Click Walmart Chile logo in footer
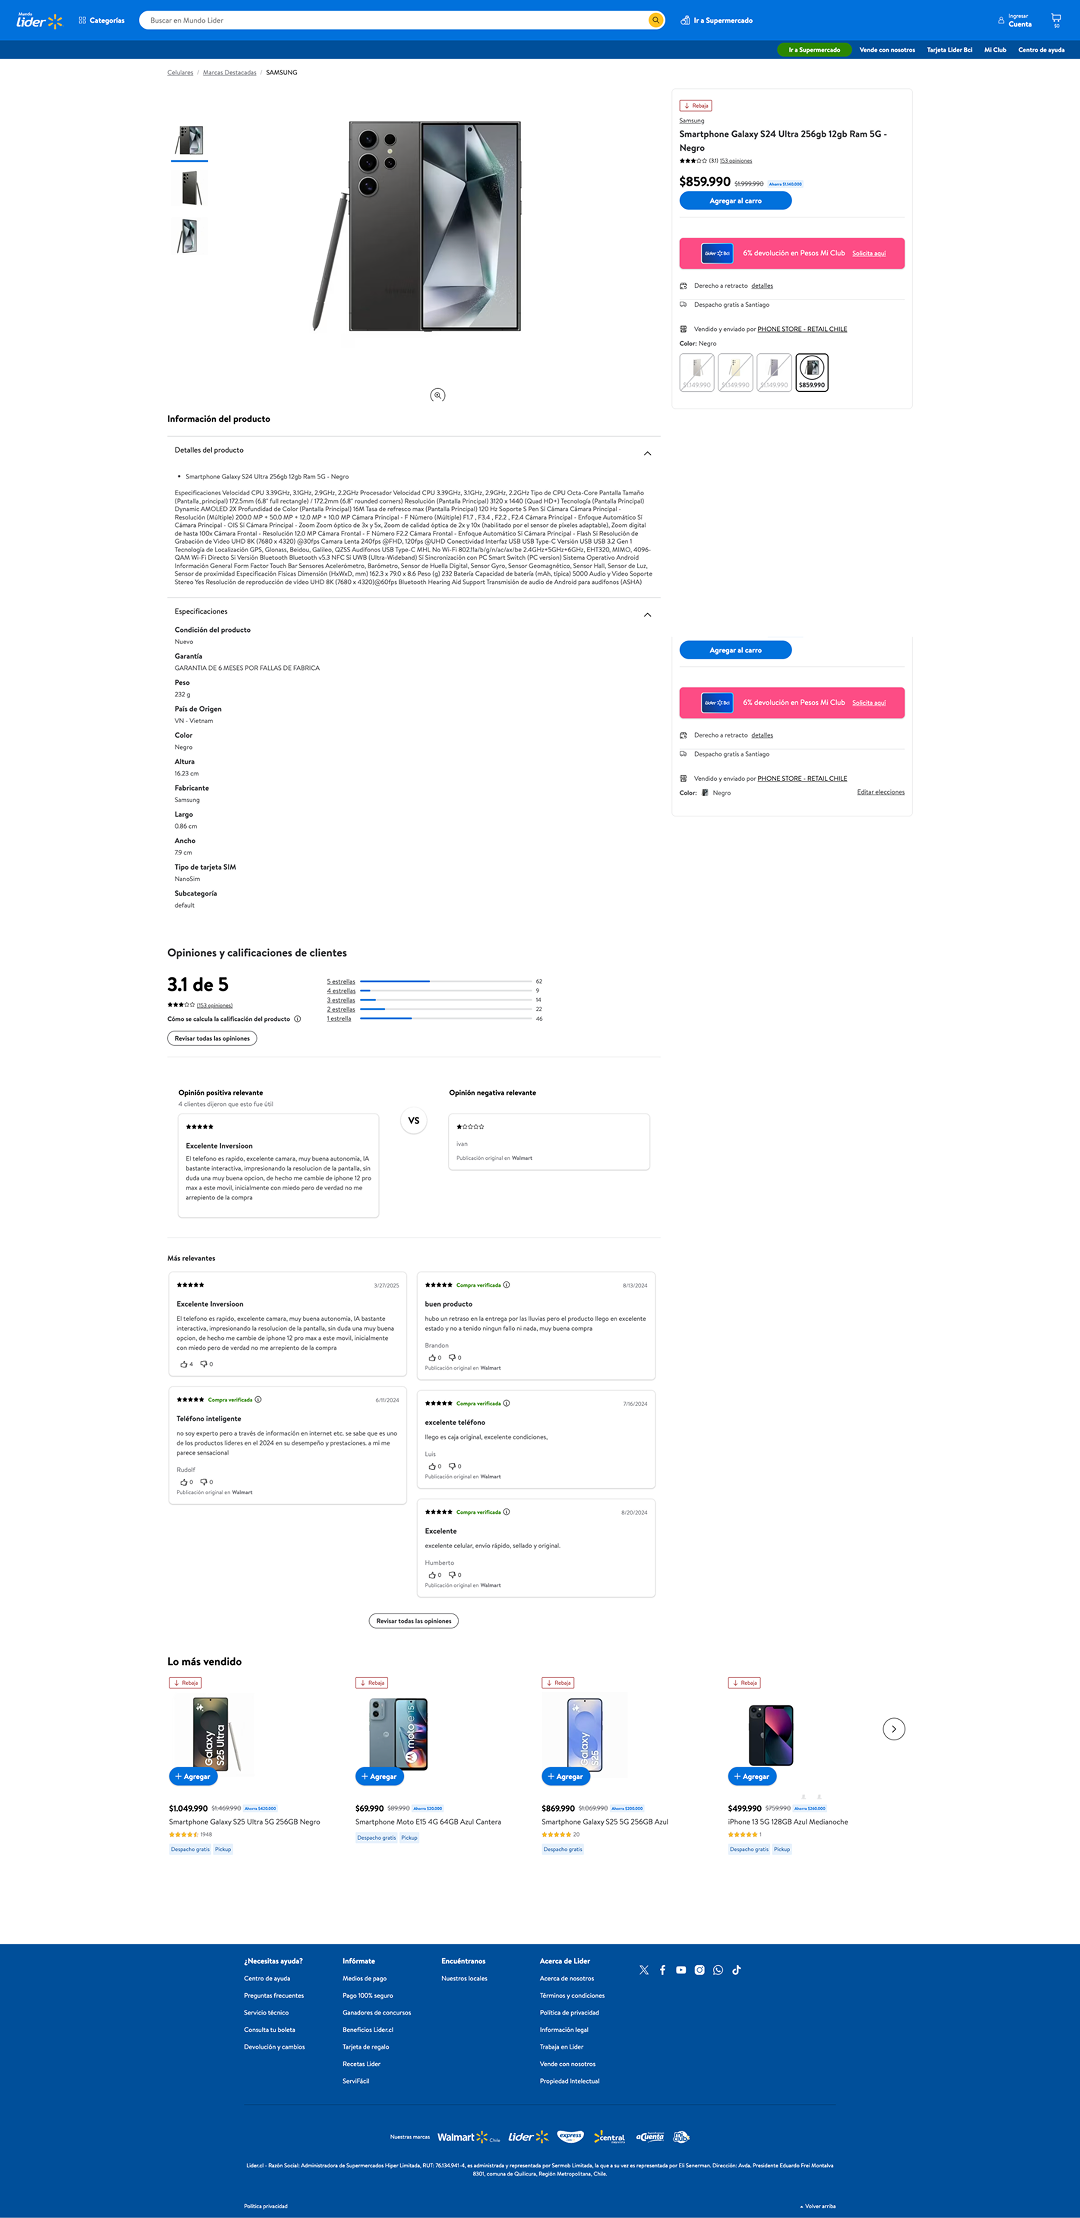1080x2218 pixels. 468,2137
